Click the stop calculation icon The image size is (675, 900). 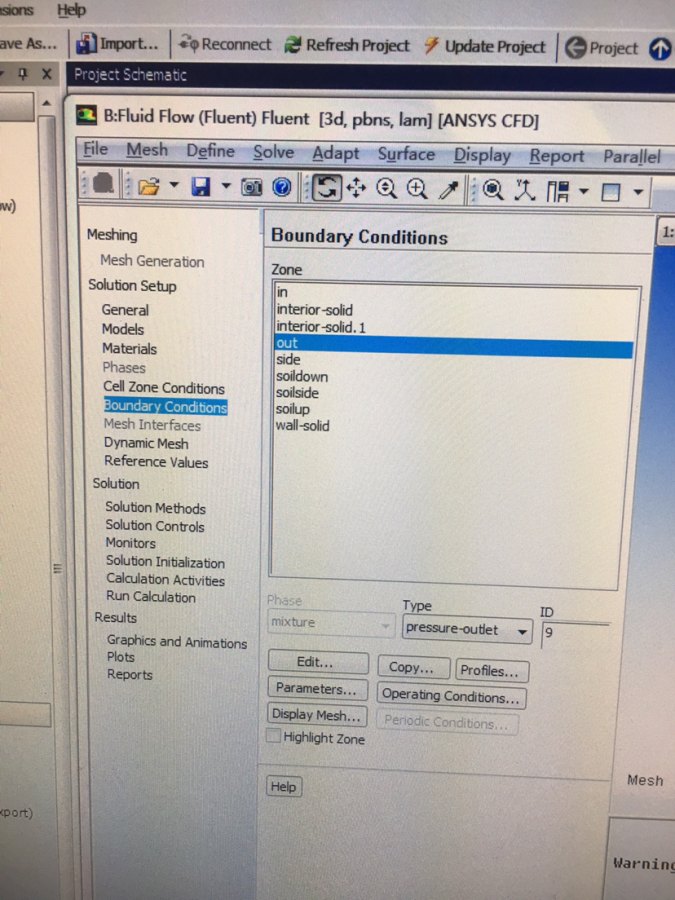click(103, 185)
